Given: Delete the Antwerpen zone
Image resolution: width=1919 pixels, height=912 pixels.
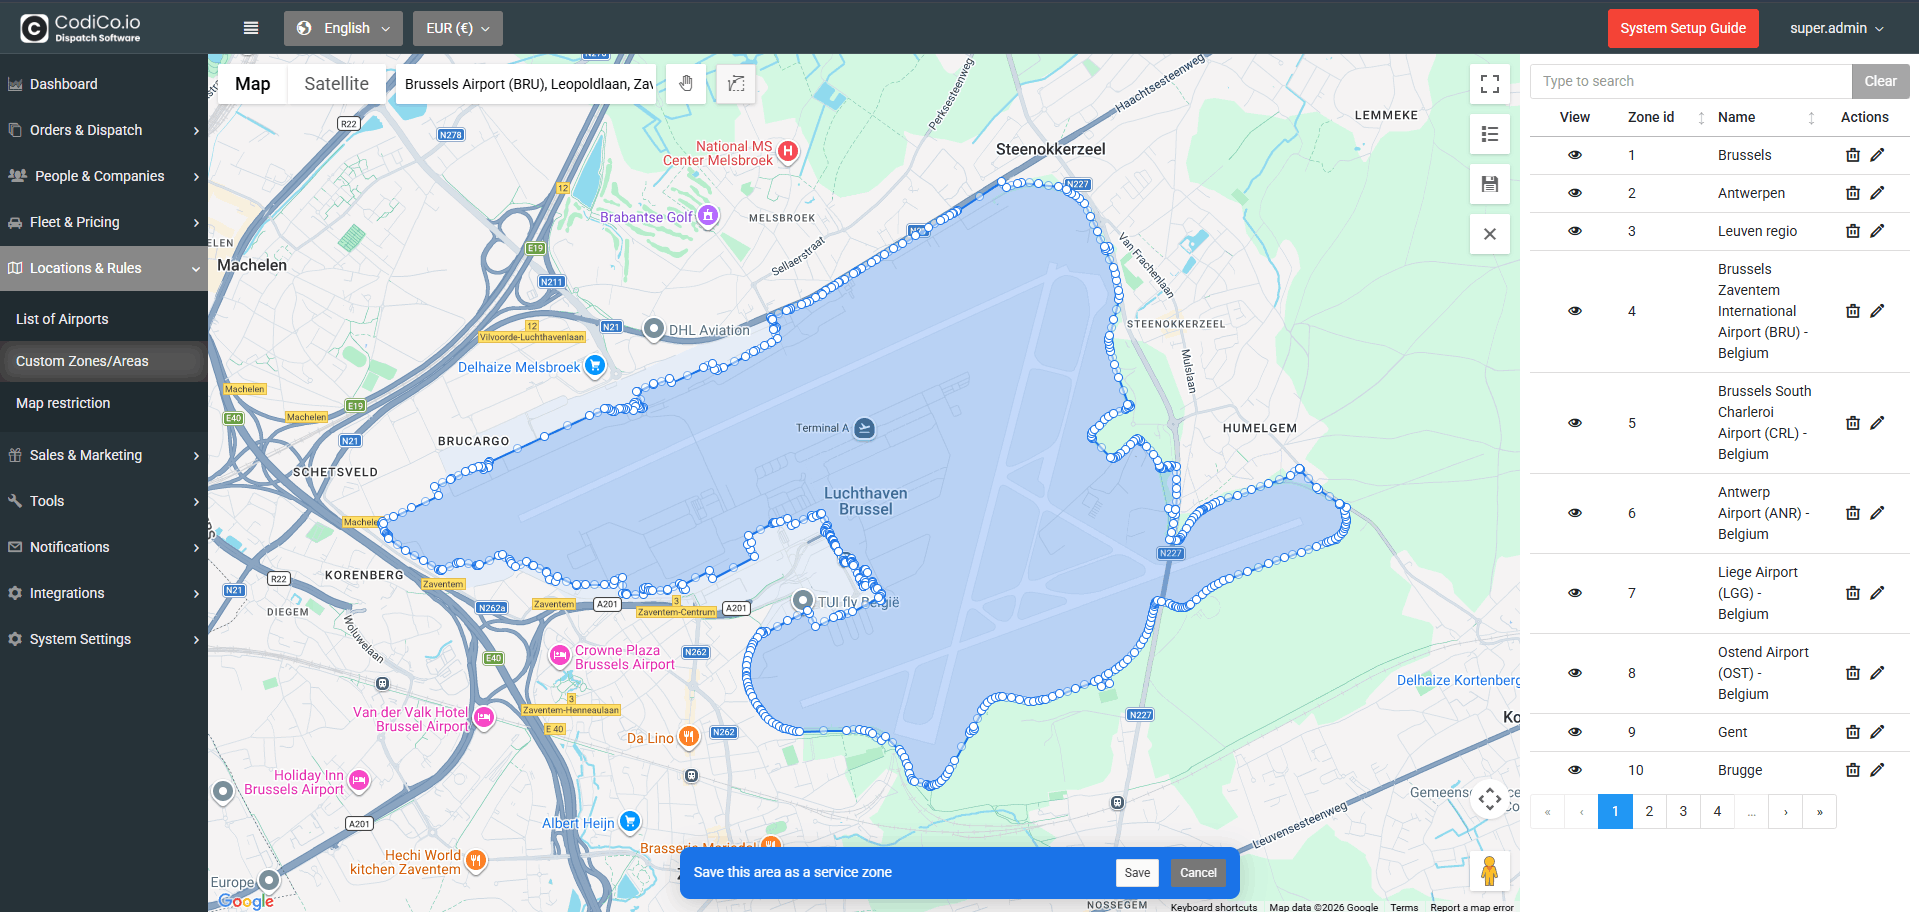Looking at the screenshot, I should [1852, 193].
